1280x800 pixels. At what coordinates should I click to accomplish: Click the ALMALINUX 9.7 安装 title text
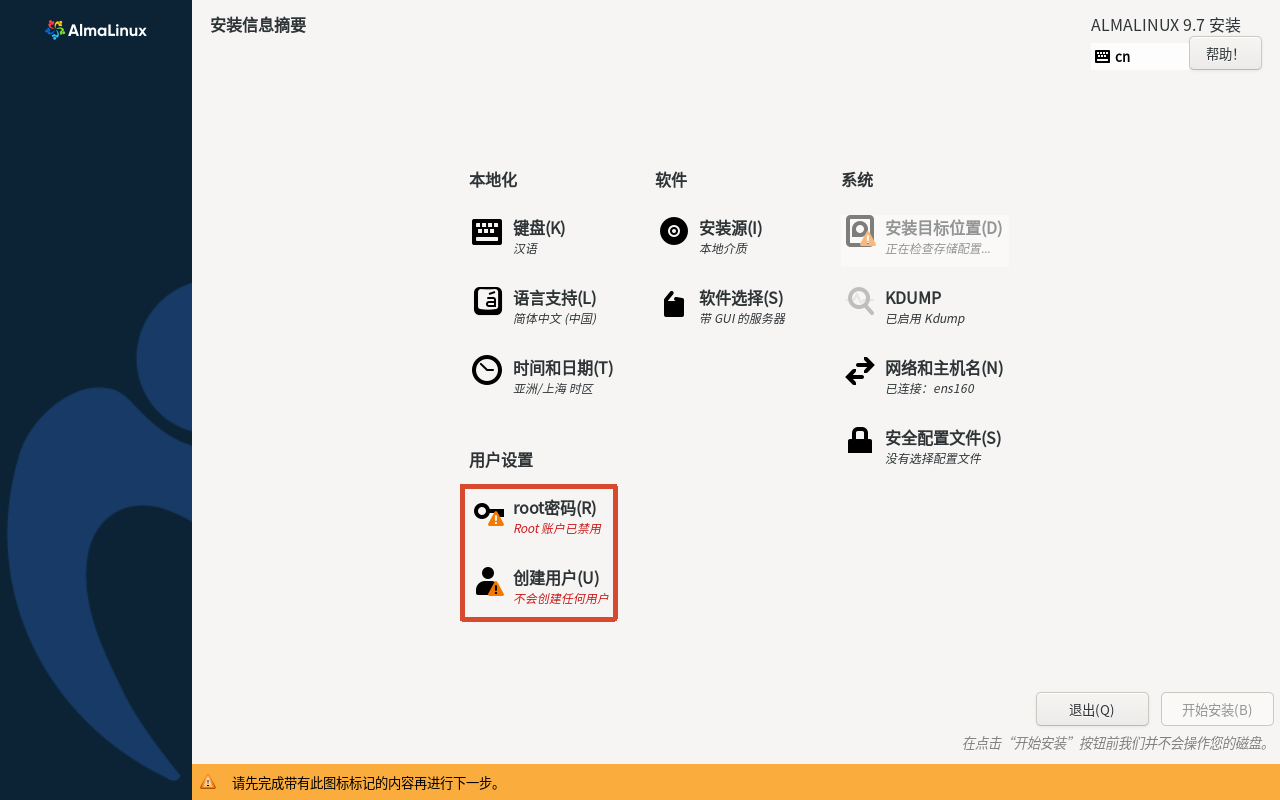tap(1166, 25)
